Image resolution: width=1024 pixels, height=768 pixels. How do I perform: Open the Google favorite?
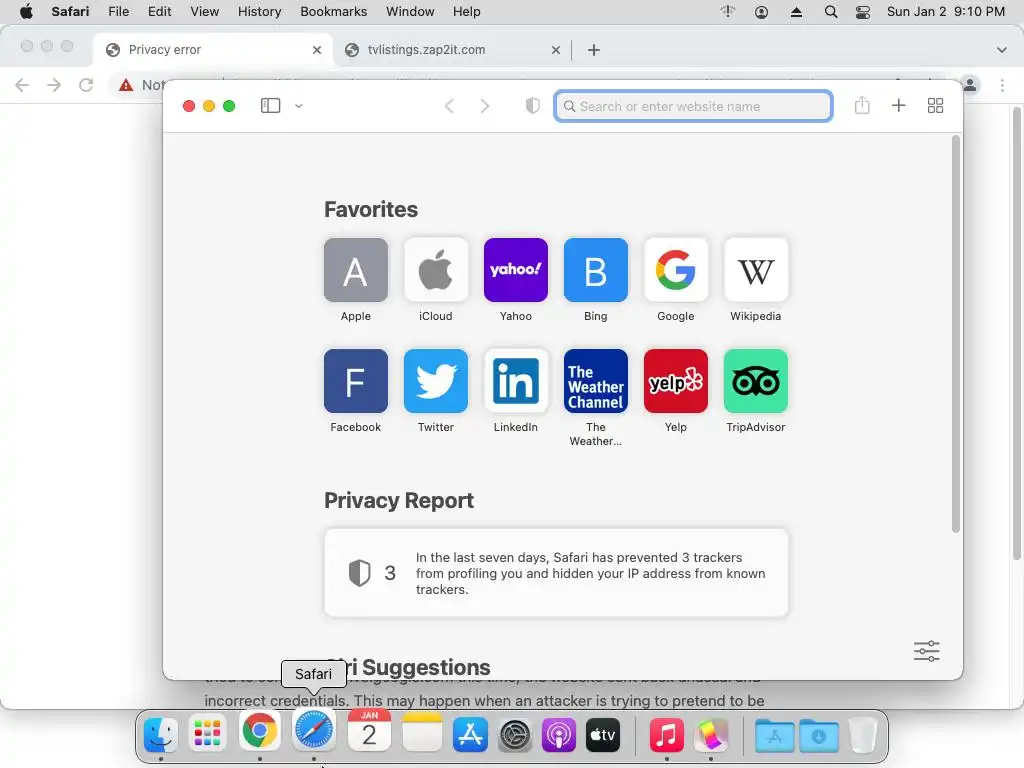[x=675, y=270]
